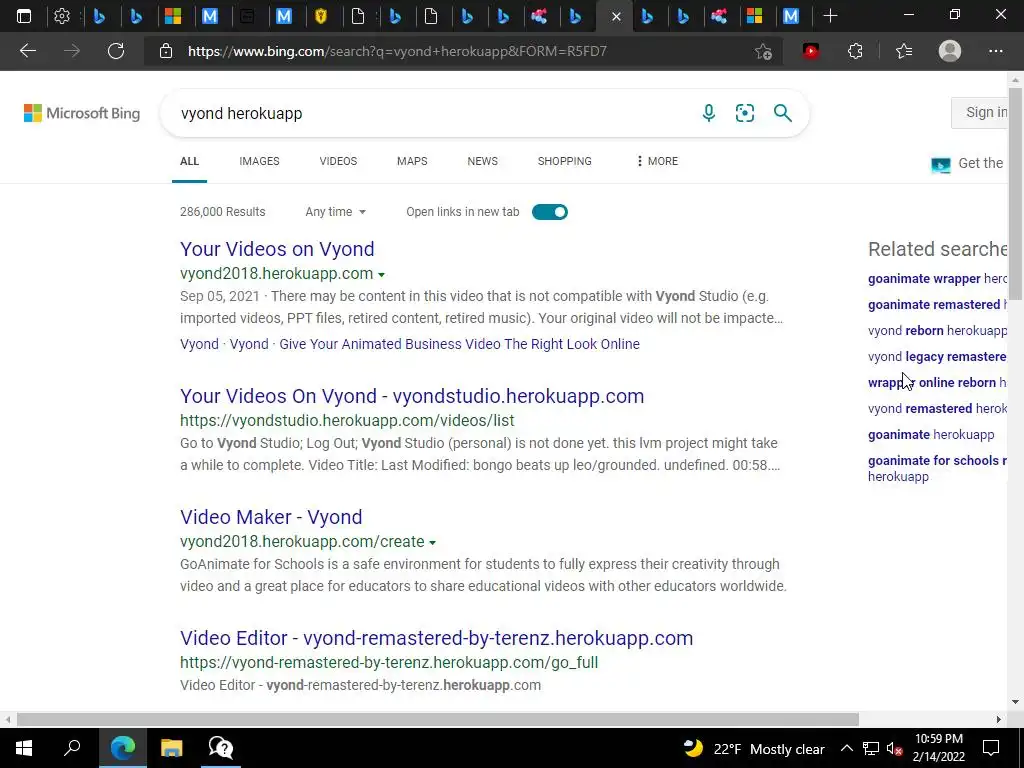The image size is (1024, 768).
Task: Submit search with the magnifier icon
Action: pyautogui.click(x=782, y=113)
